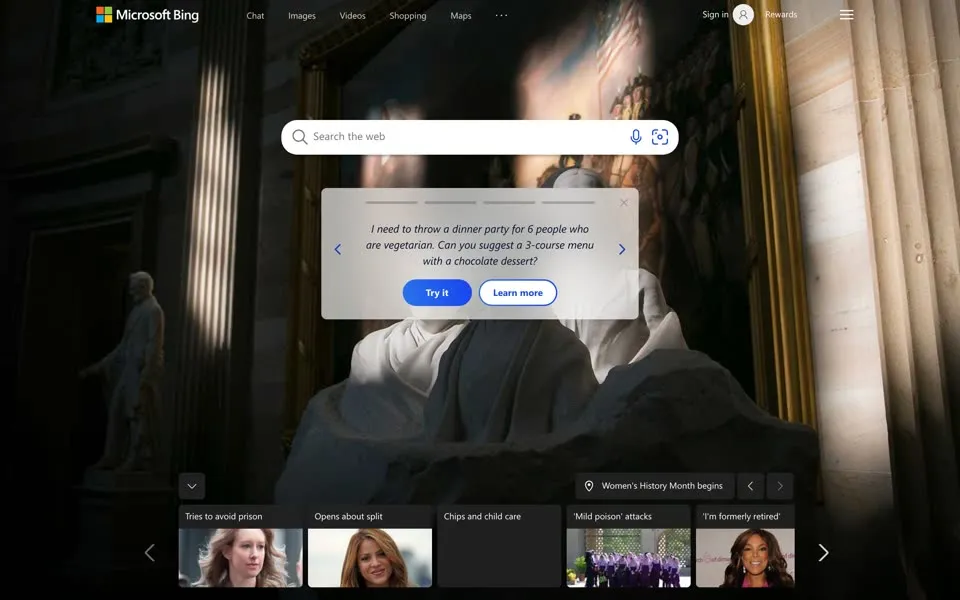The width and height of the screenshot is (960, 600).
Task: Open Maps from the top menu
Action: click(x=460, y=16)
